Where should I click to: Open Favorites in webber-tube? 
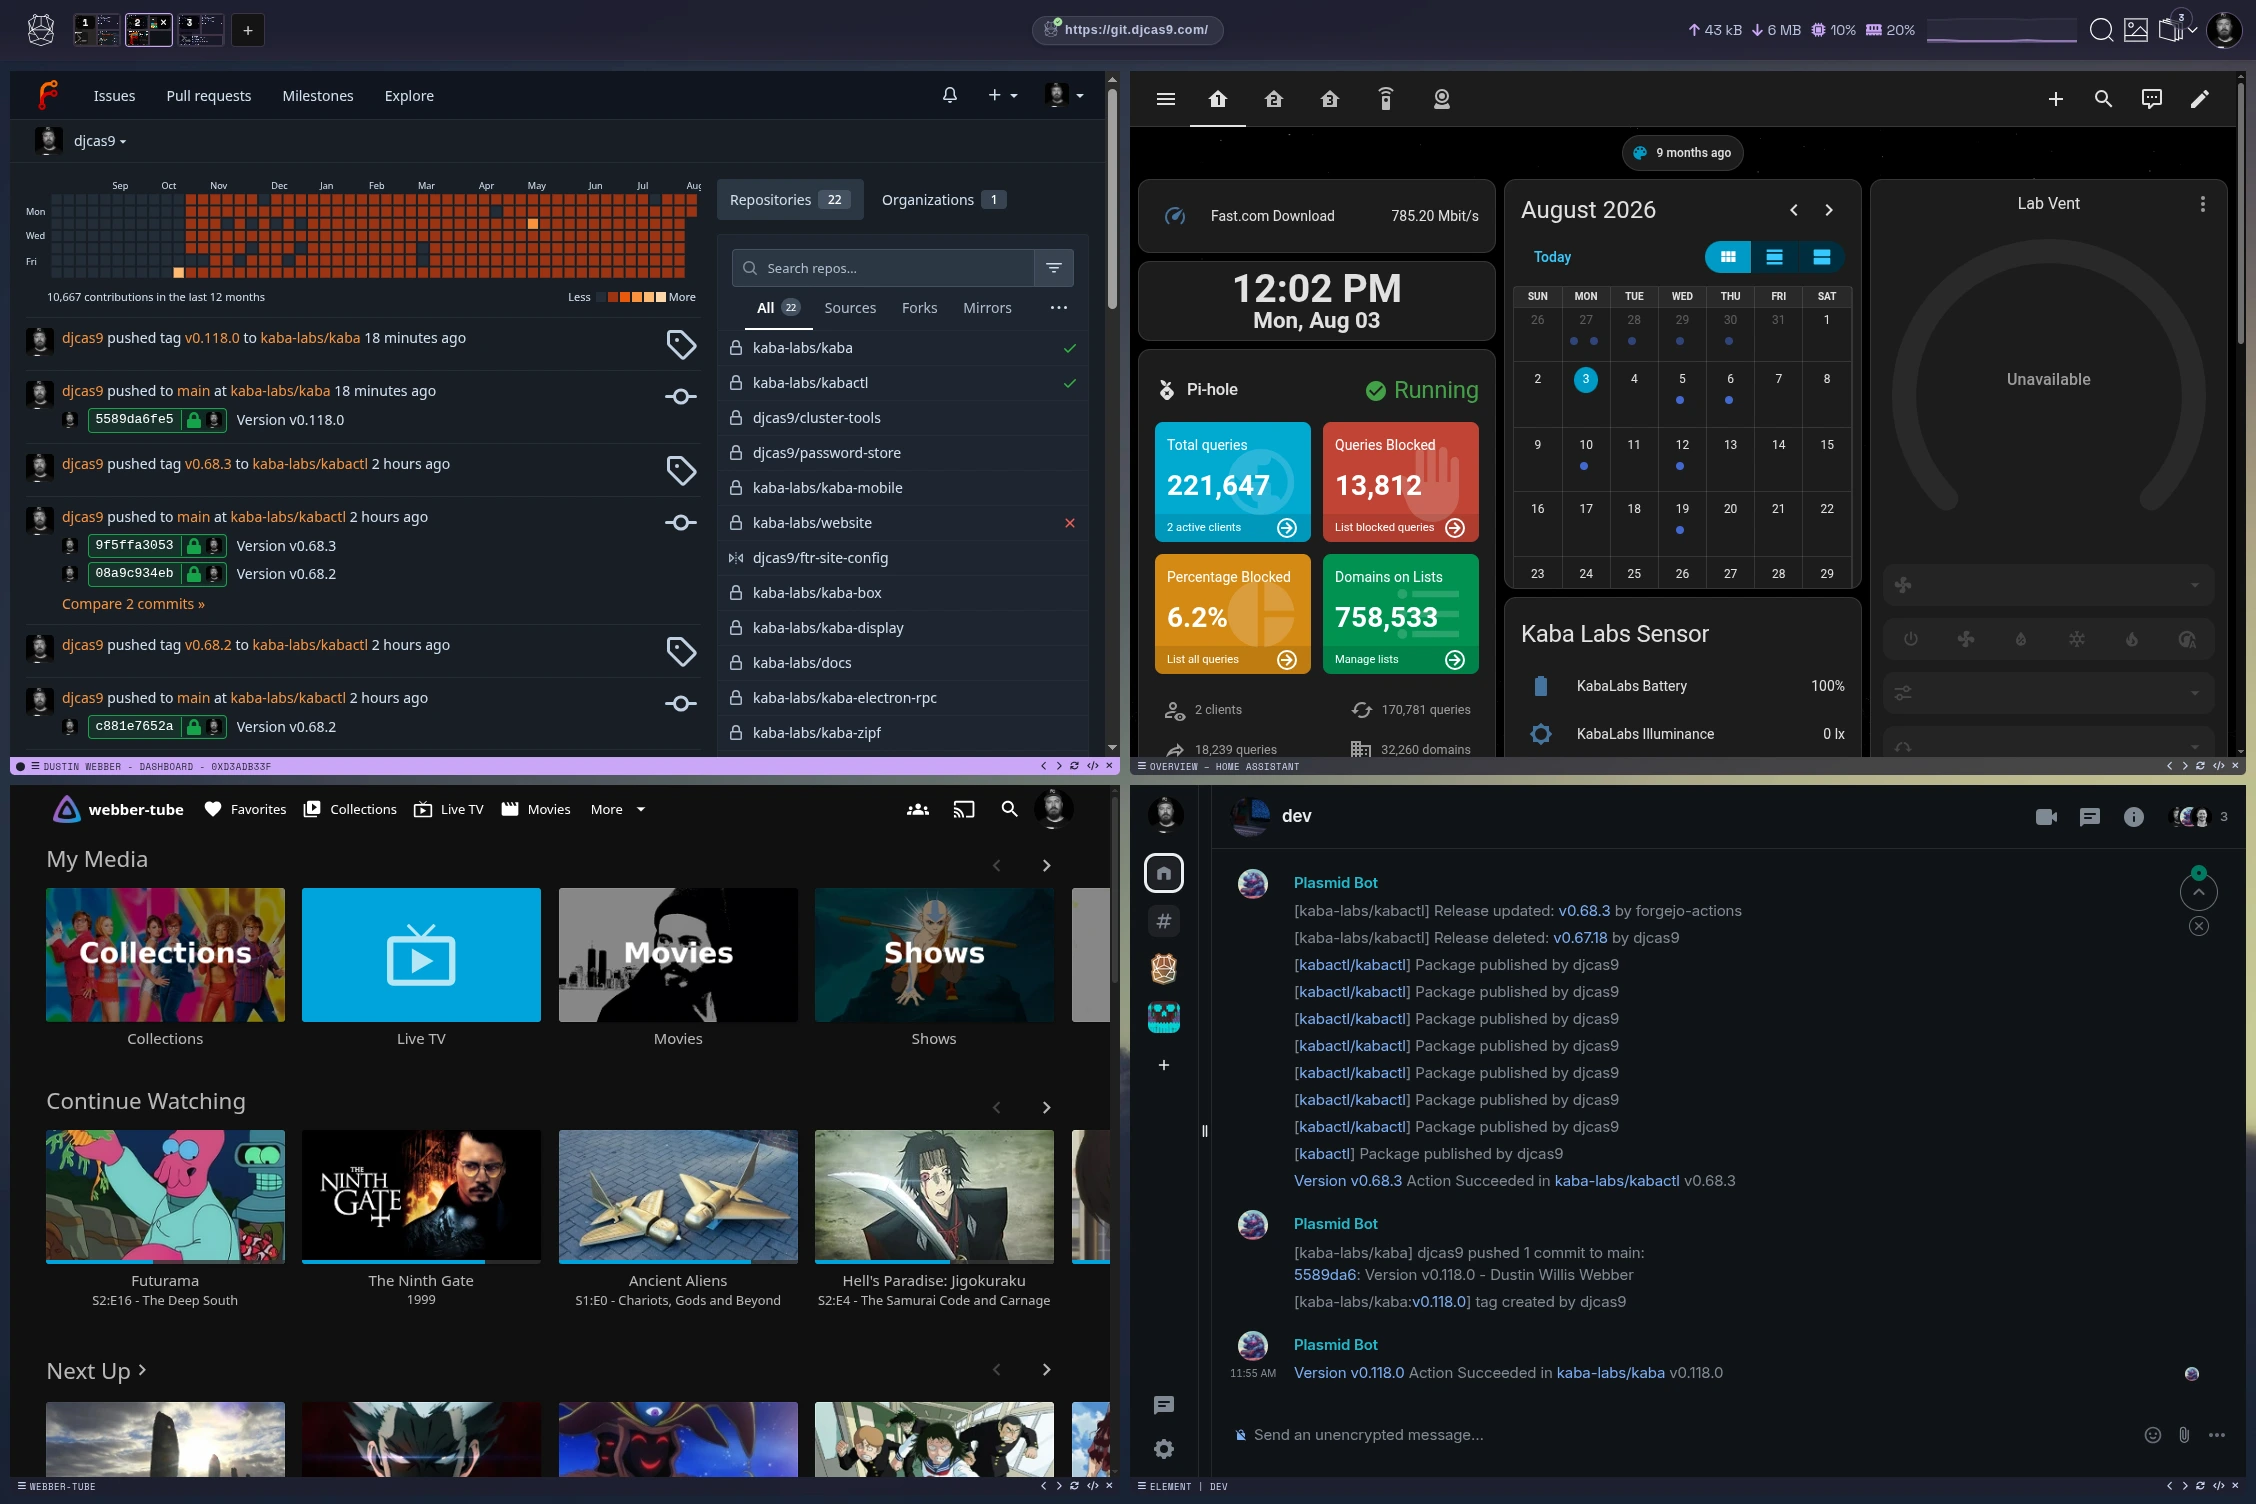click(245, 809)
